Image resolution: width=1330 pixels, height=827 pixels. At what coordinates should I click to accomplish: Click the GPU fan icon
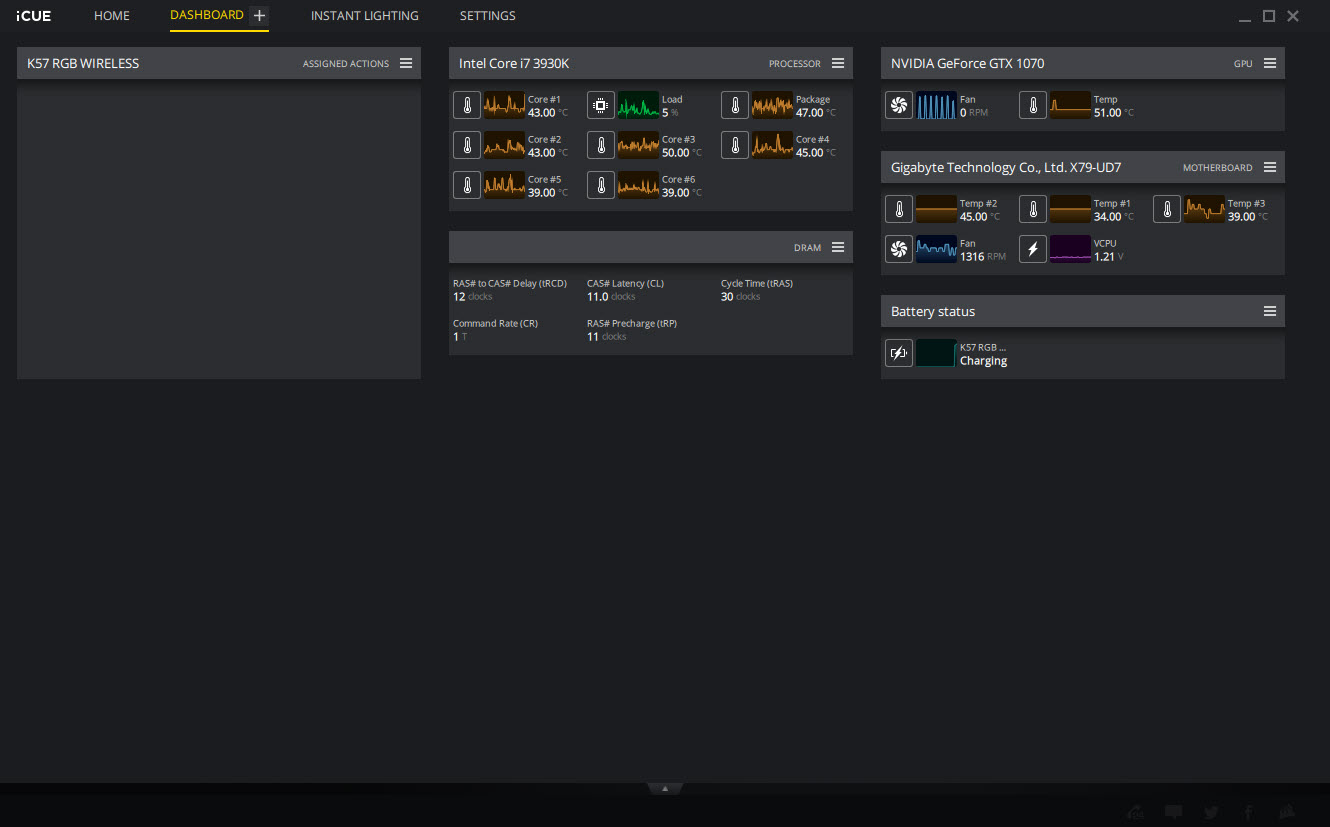point(898,105)
